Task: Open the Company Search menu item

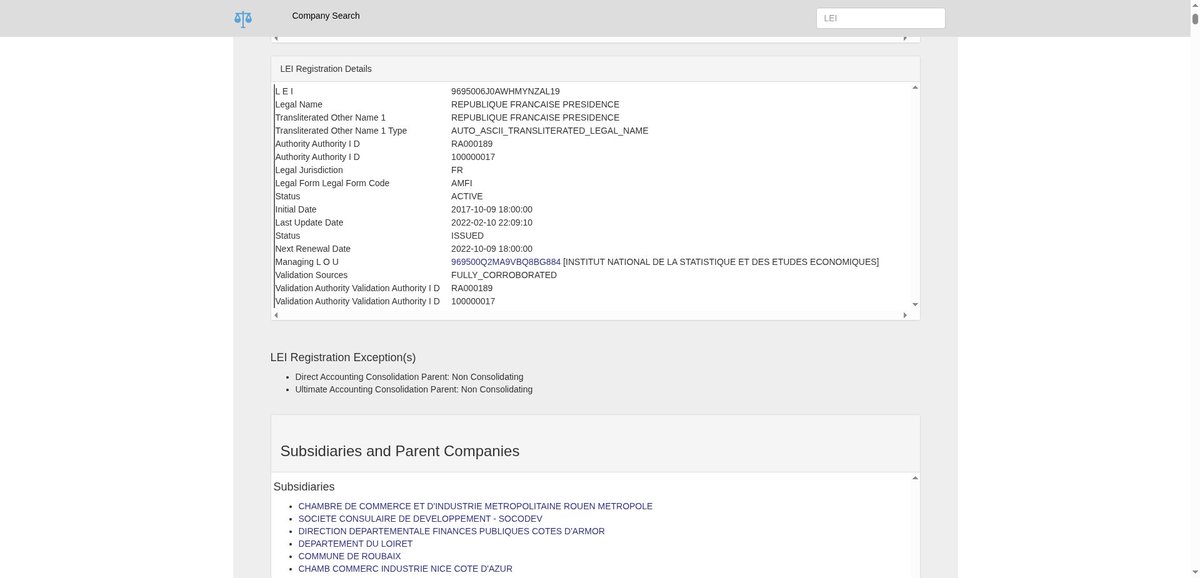Action: pos(326,16)
